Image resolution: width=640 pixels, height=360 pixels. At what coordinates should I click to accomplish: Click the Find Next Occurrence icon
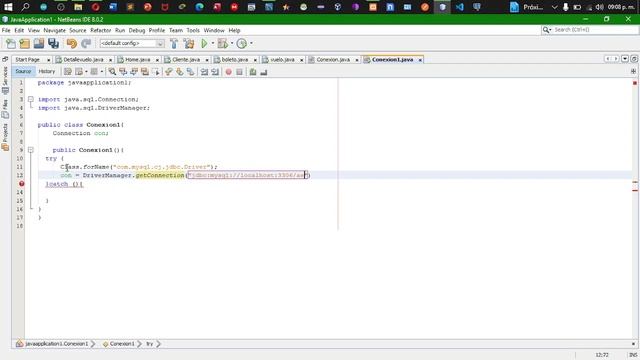pyautogui.click(x=134, y=72)
